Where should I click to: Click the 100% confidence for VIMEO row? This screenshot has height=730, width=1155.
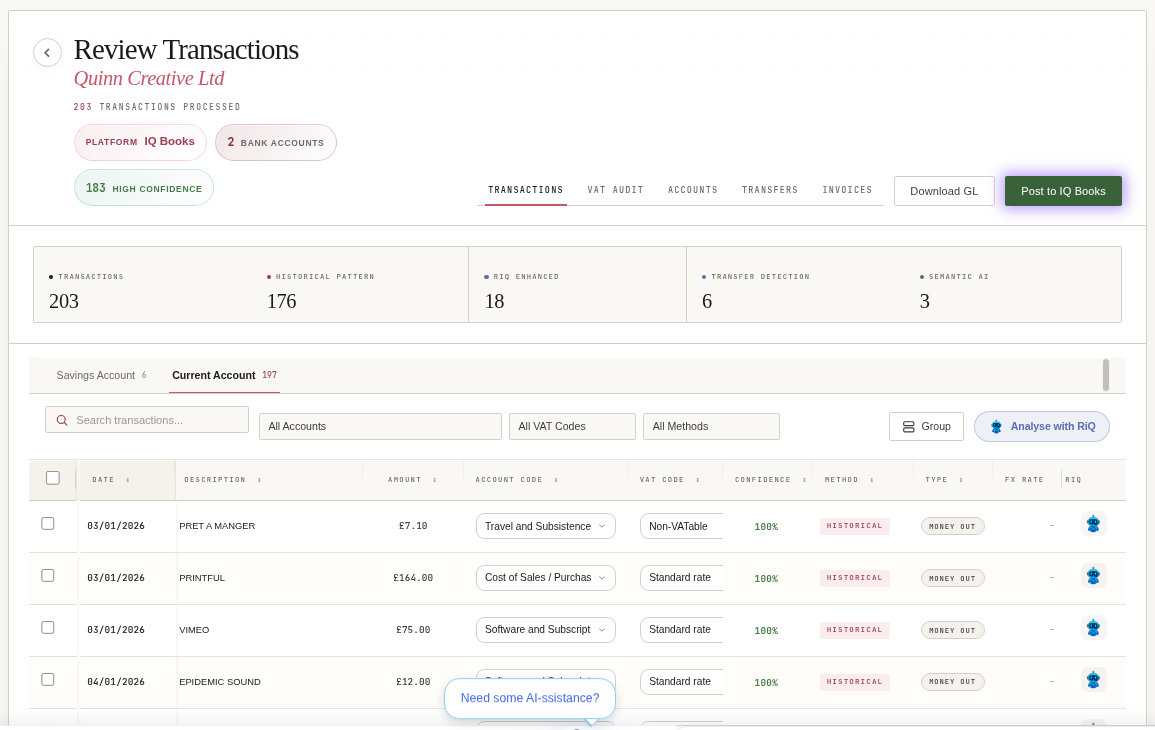[766, 631]
